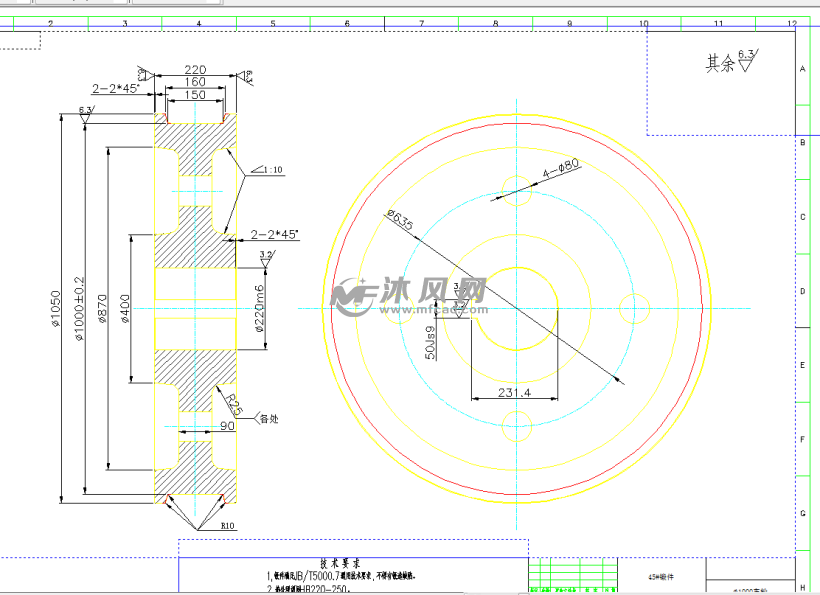Select the ø1000±0.2 dimension label
The height and width of the screenshot is (595, 820).
pos(80,308)
